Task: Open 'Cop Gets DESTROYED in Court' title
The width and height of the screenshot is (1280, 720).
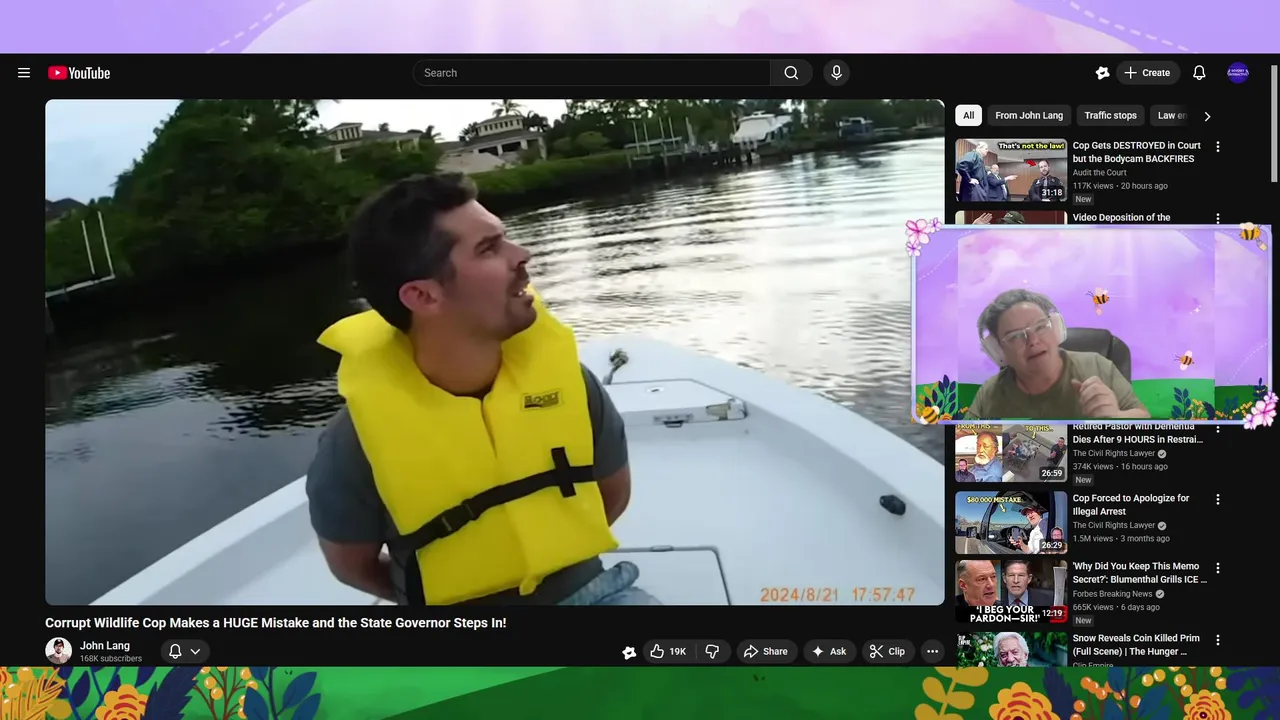Action: [1137, 152]
